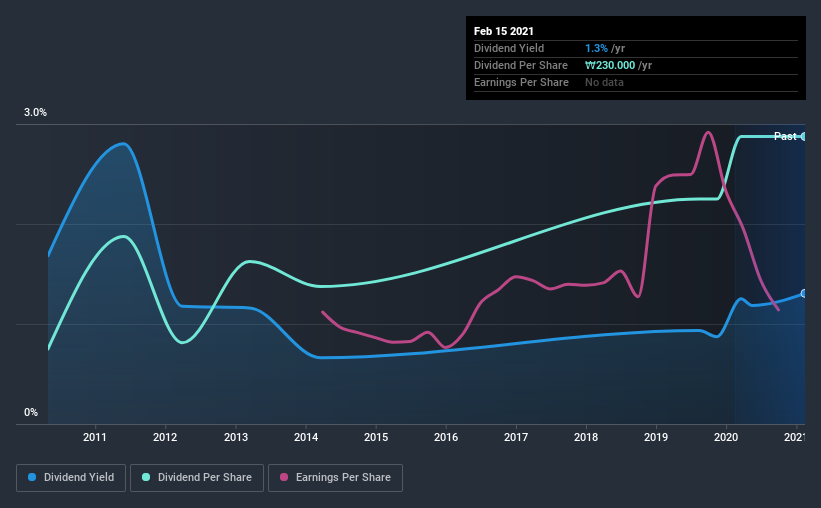The image size is (821, 508).
Task: Select the 2016 x-axis label
Action: click(446, 437)
